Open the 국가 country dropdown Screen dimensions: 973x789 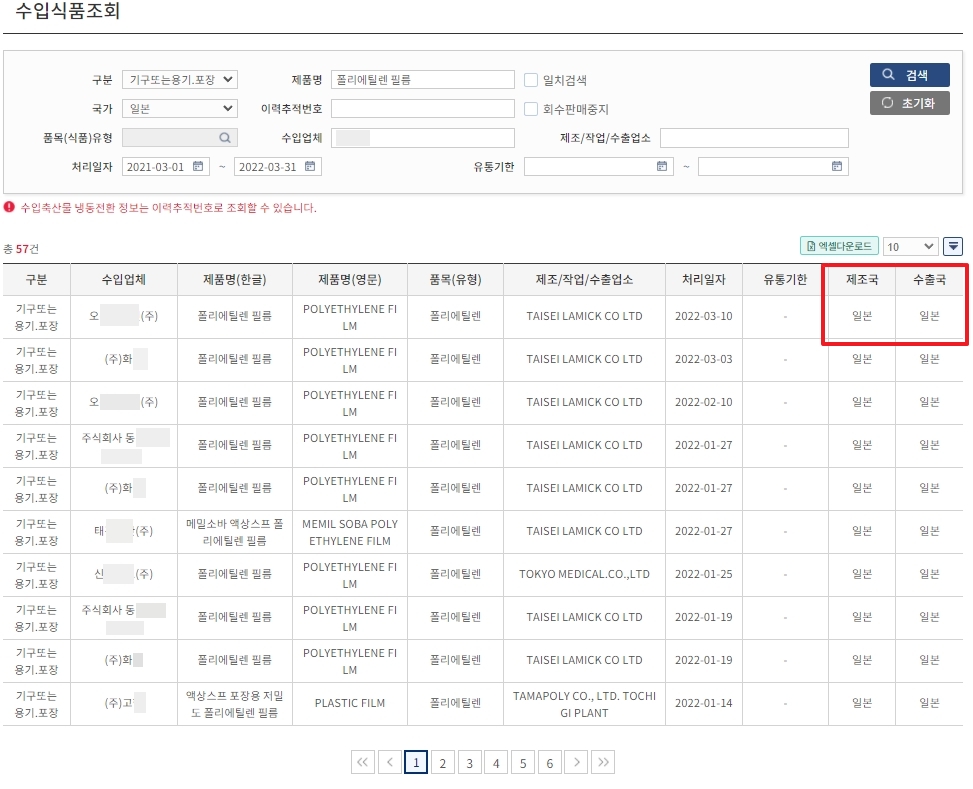click(180, 109)
